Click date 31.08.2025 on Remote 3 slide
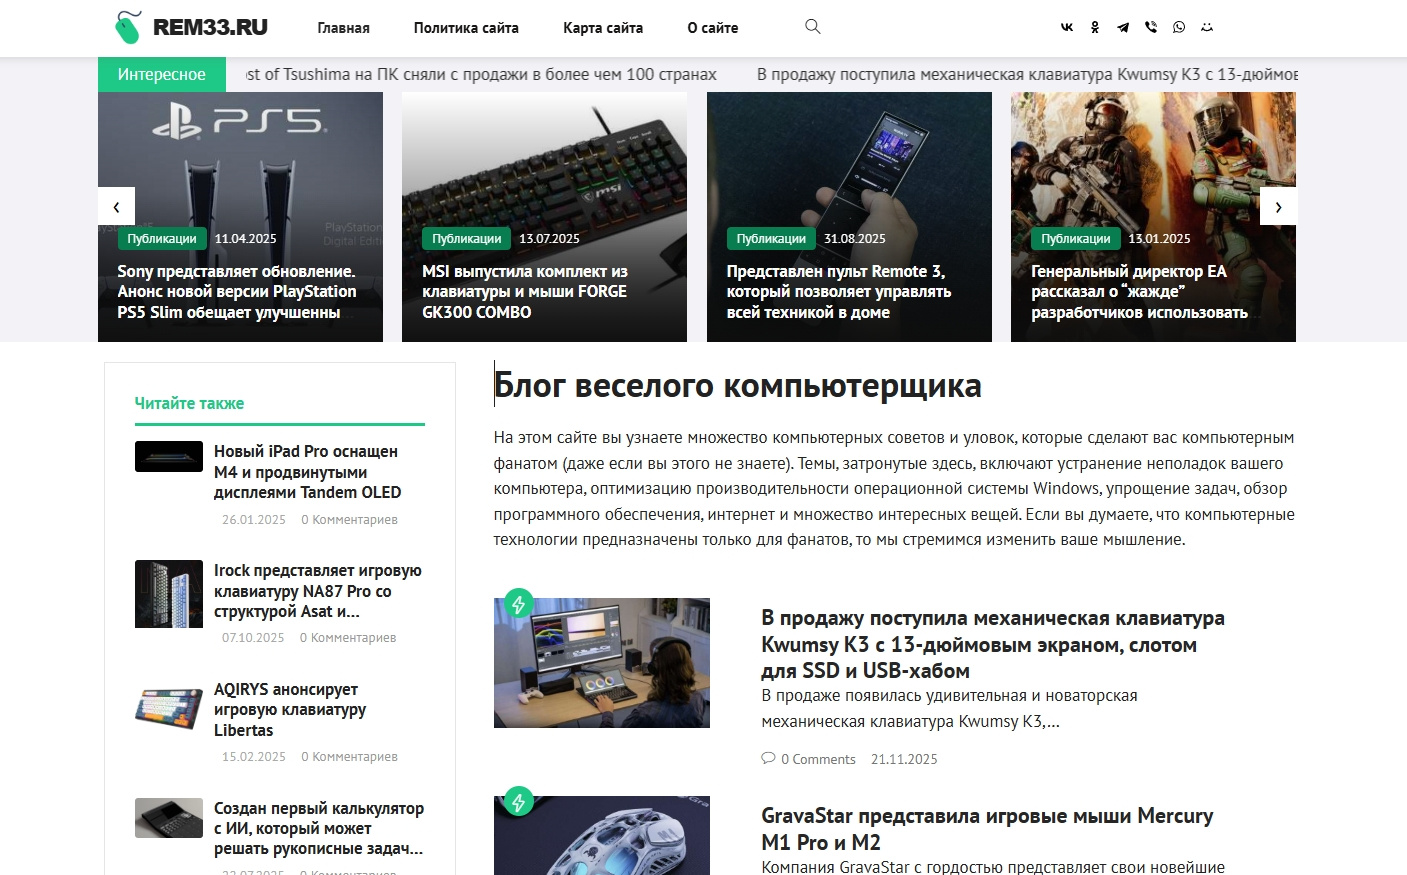This screenshot has height=875, width=1407. click(x=855, y=239)
